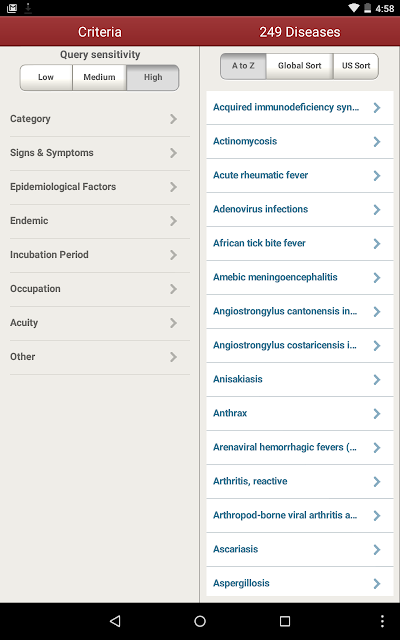The image size is (400, 640).
Task: Tap the Android home circle icon
Action: [200, 621]
